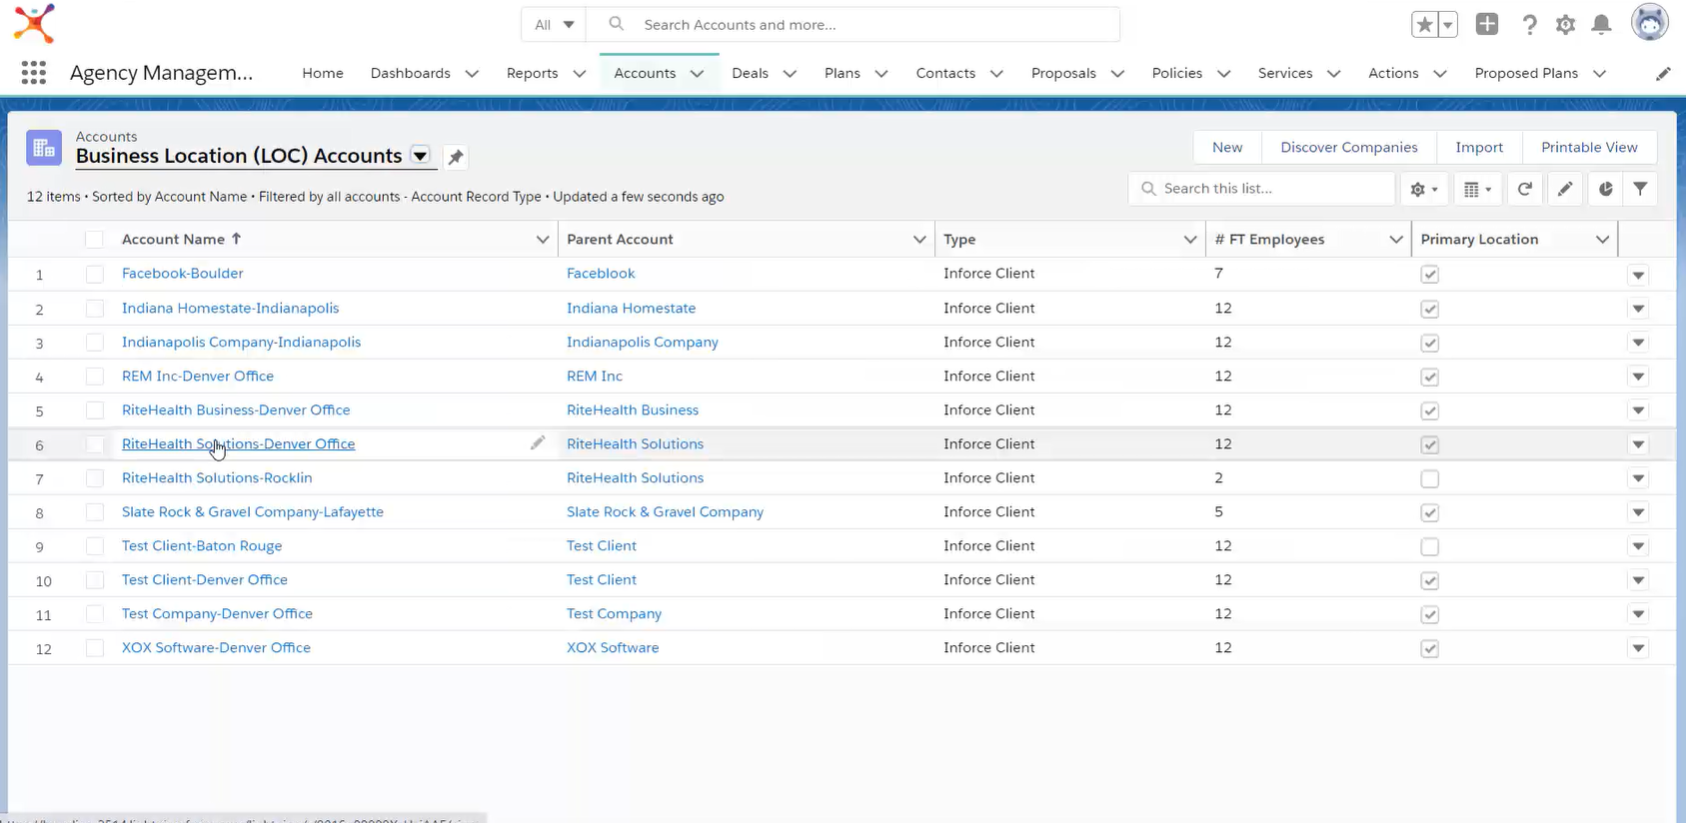Expand the Policies tab chevron
The image size is (1686, 823).
pyautogui.click(x=1224, y=74)
